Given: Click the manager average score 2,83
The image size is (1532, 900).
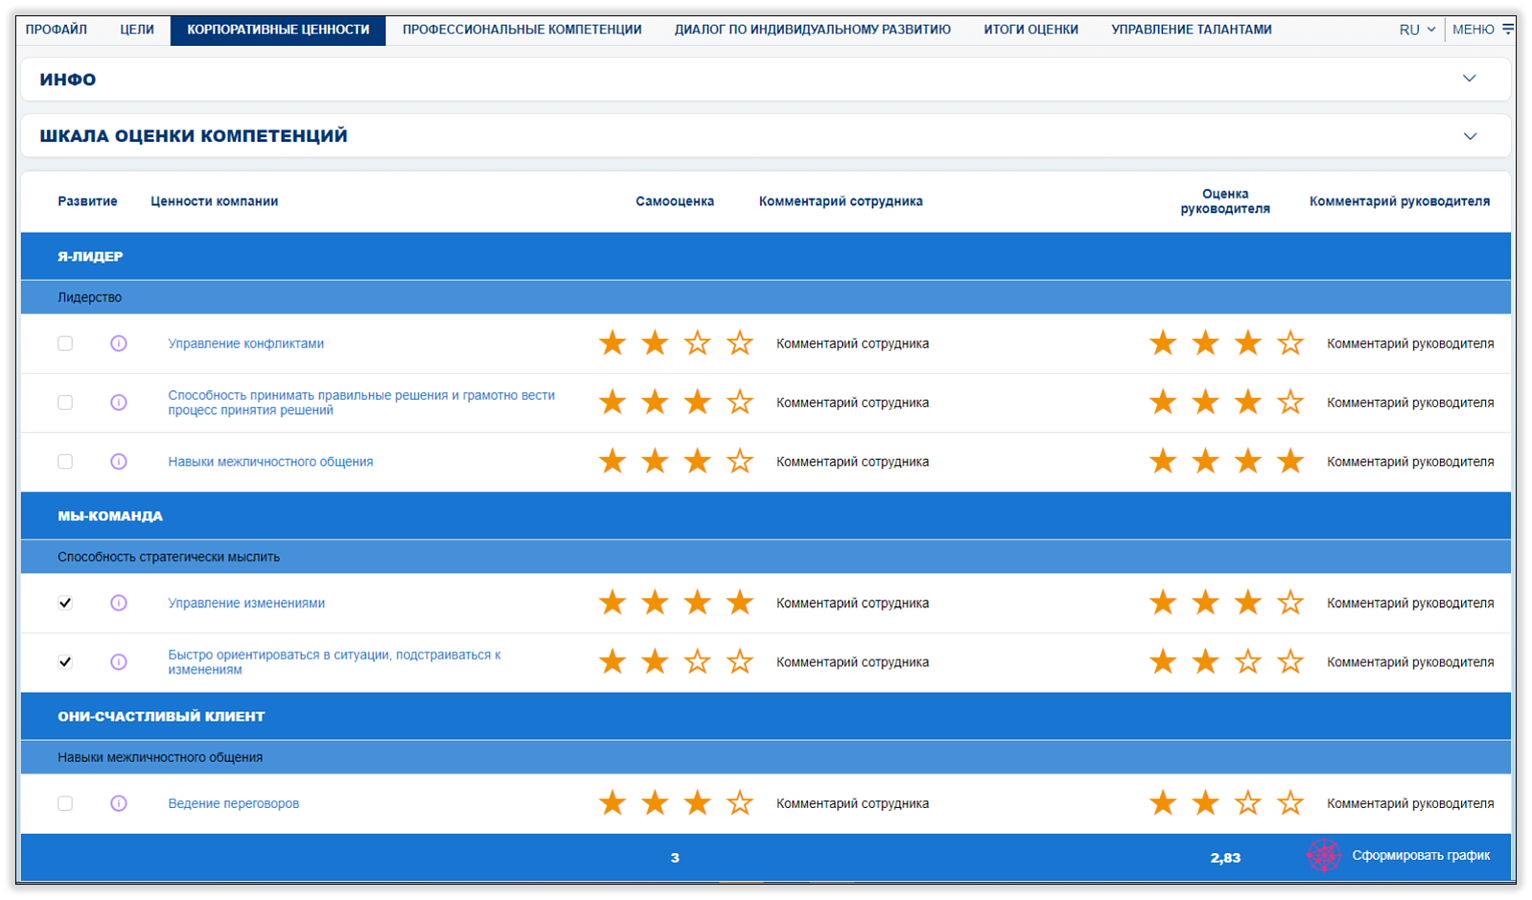Looking at the screenshot, I should (1225, 857).
